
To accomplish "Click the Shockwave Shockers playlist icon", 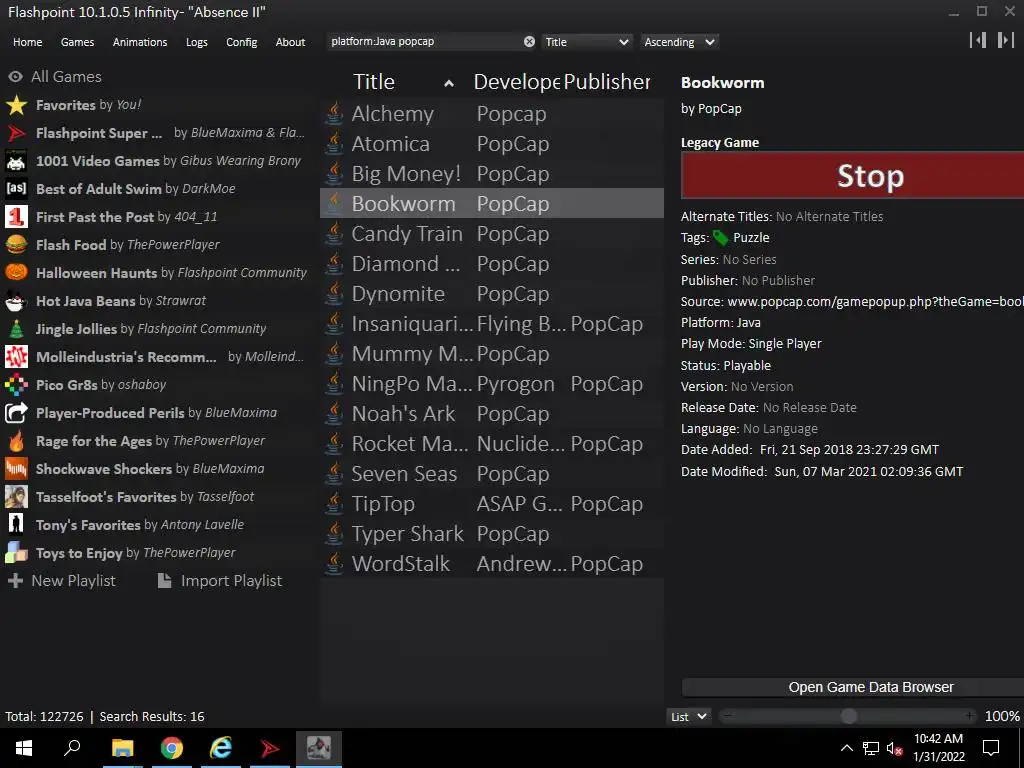I will coord(16,469).
